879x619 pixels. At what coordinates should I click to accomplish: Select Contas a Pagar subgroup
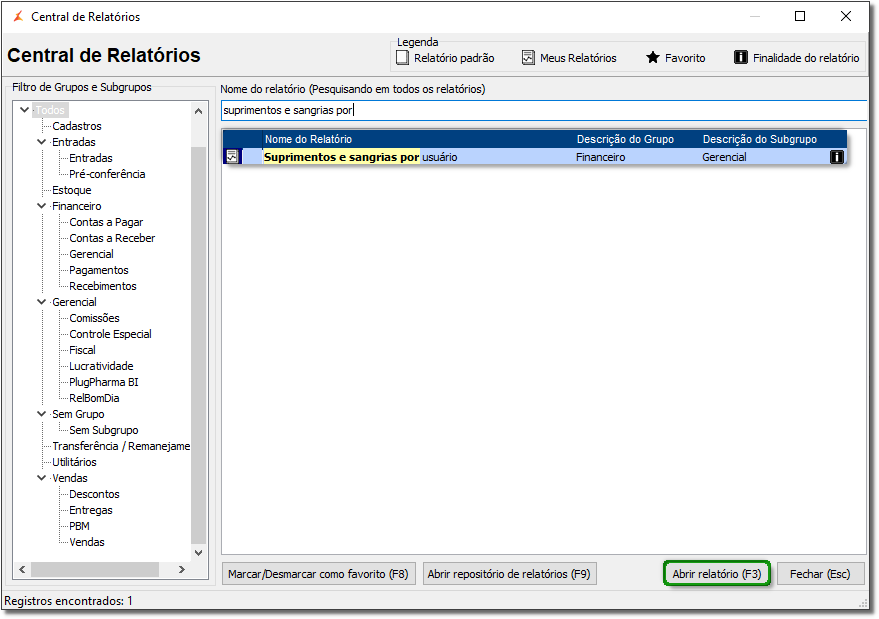pyautogui.click(x=106, y=222)
